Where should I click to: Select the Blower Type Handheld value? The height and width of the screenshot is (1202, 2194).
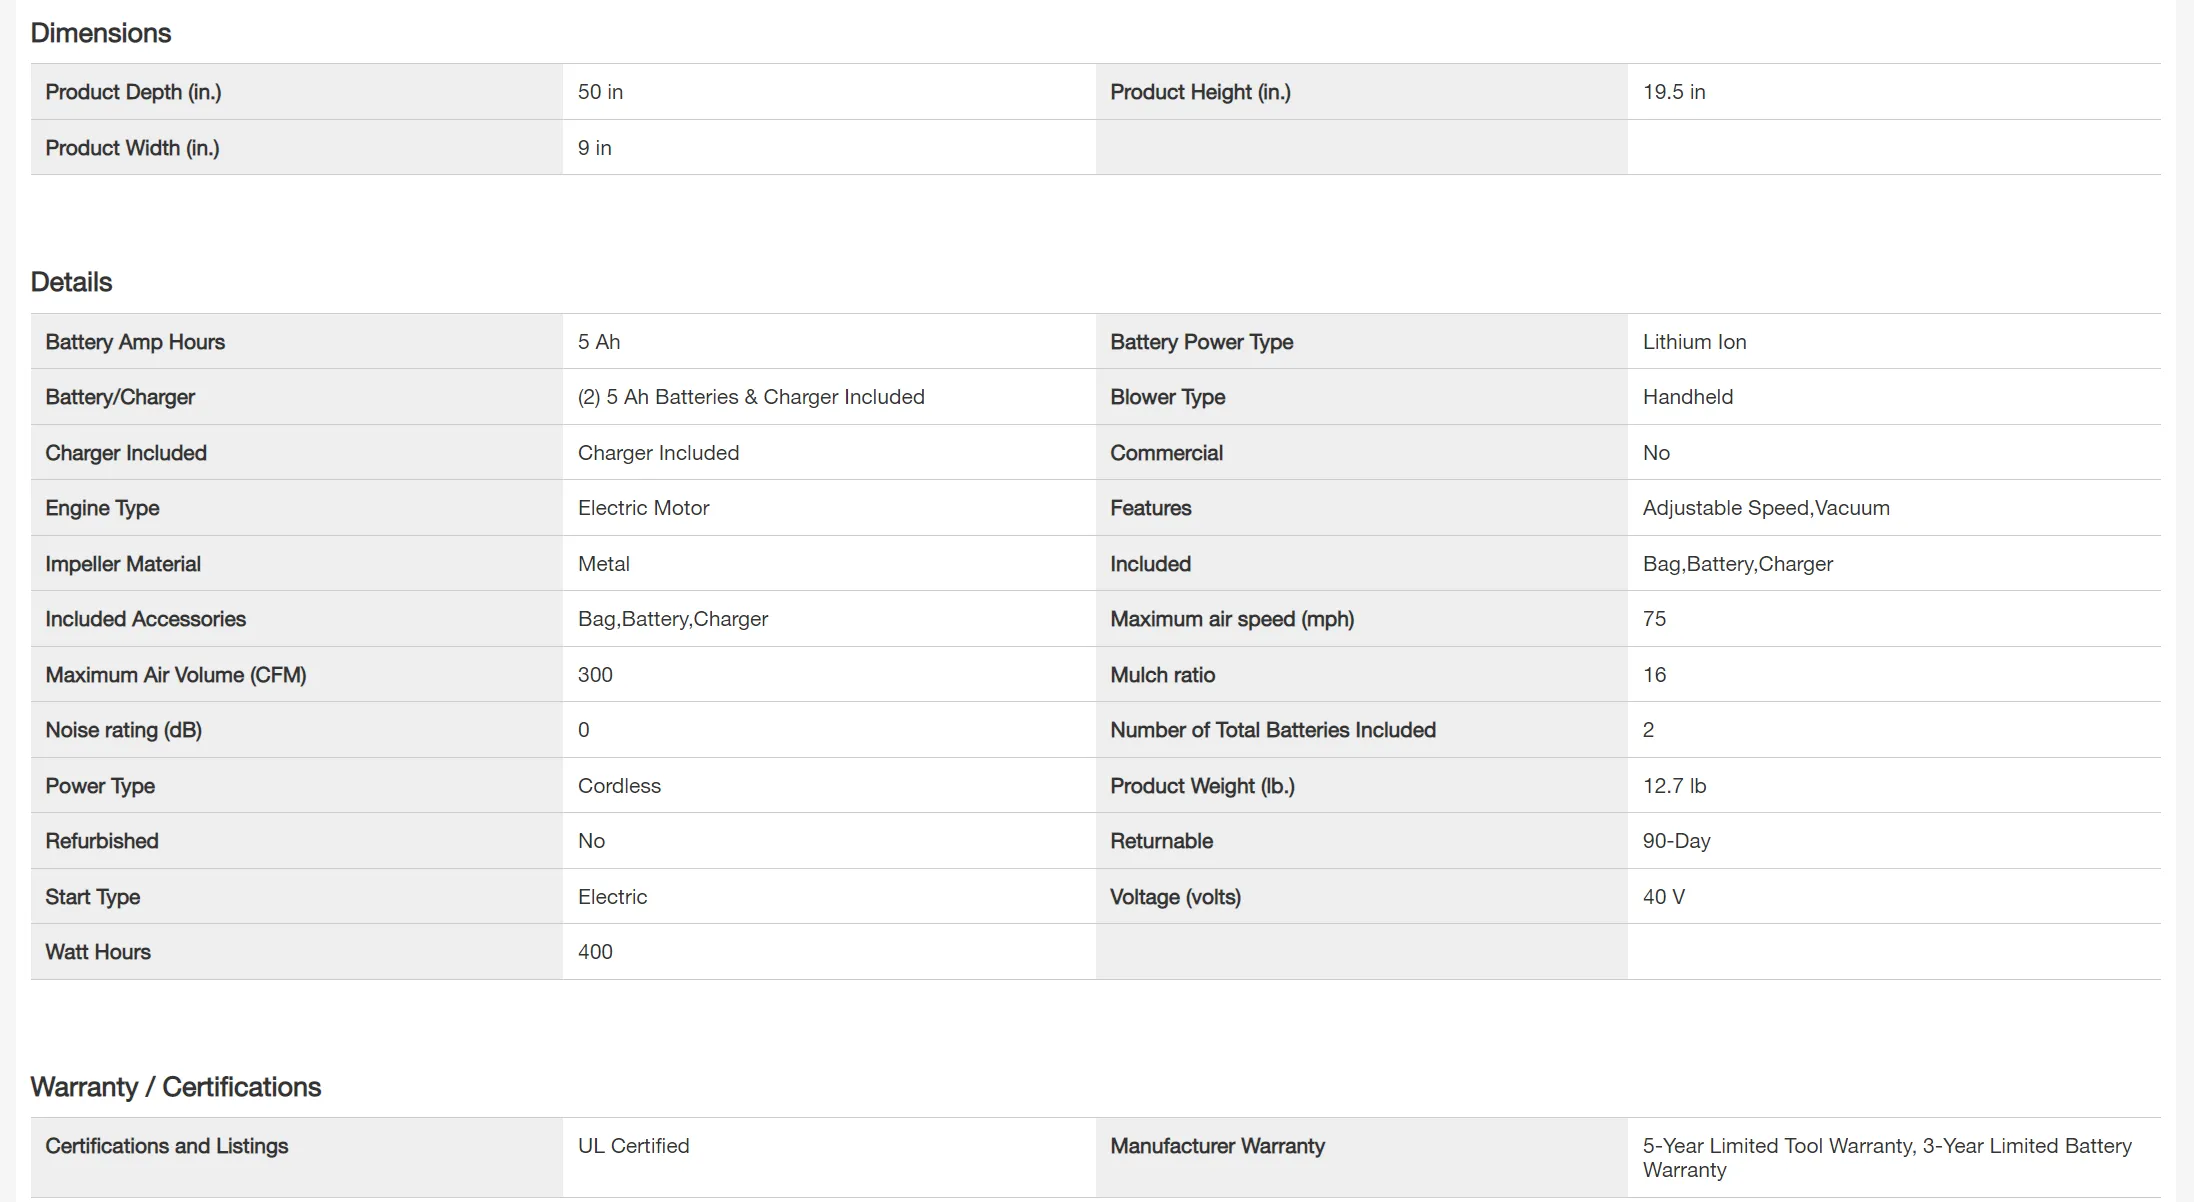click(1687, 397)
